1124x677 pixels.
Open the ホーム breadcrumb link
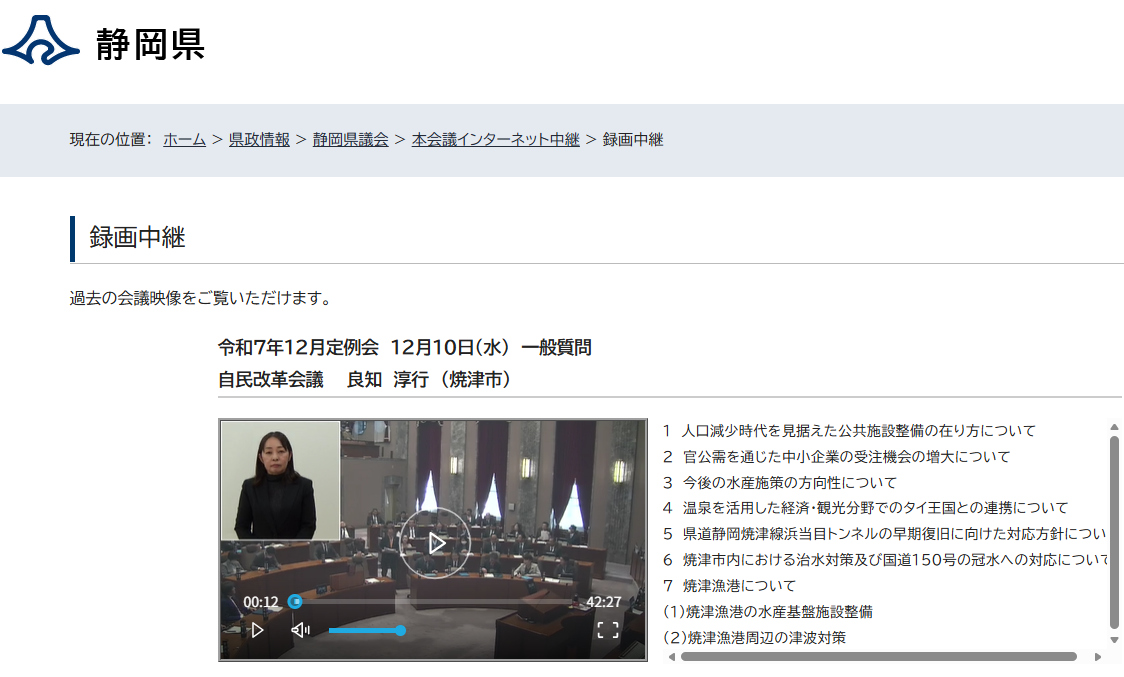[184, 140]
